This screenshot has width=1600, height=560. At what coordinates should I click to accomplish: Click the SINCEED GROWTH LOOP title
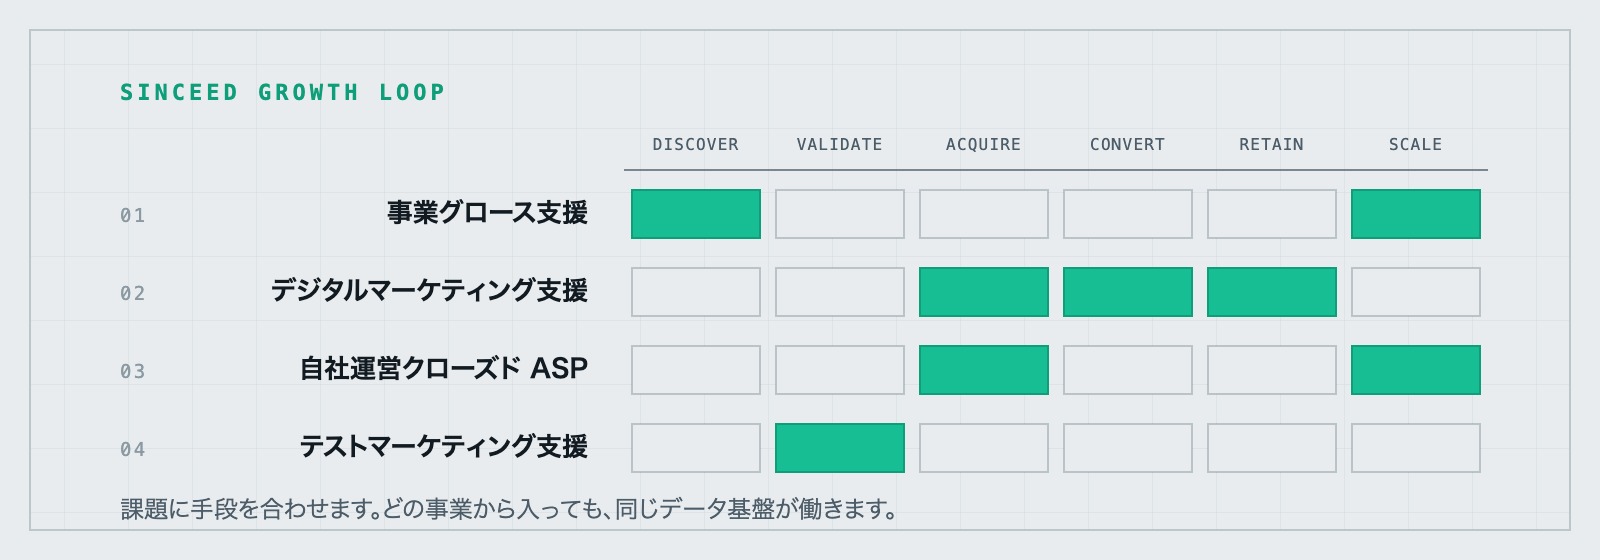point(283,92)
